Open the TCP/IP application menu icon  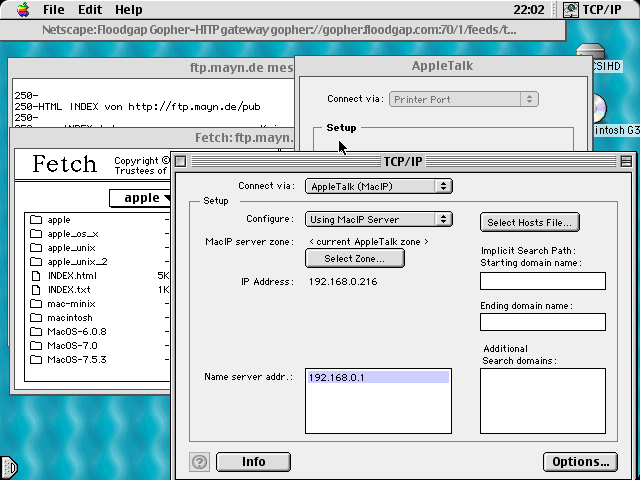pos(571,9)
